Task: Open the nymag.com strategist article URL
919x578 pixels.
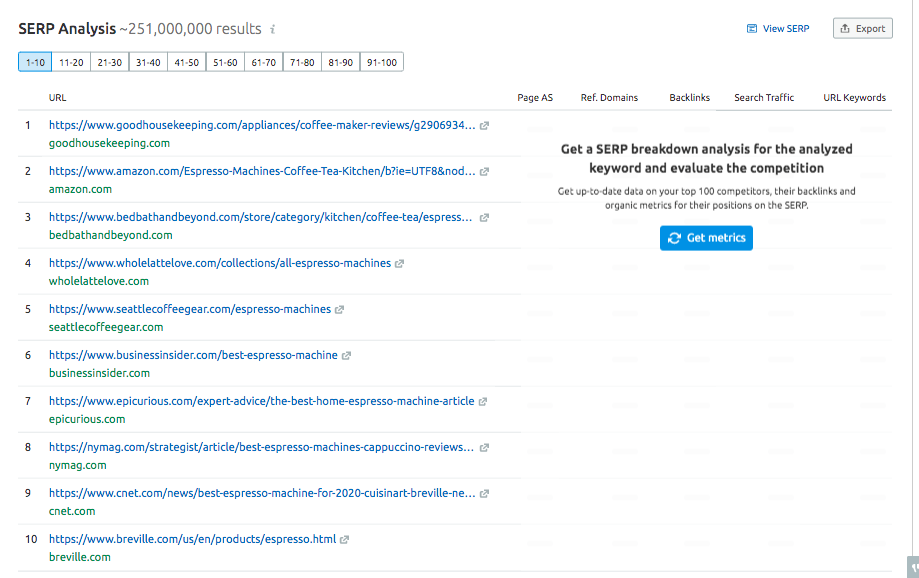Action: click(x=261, y=447)
